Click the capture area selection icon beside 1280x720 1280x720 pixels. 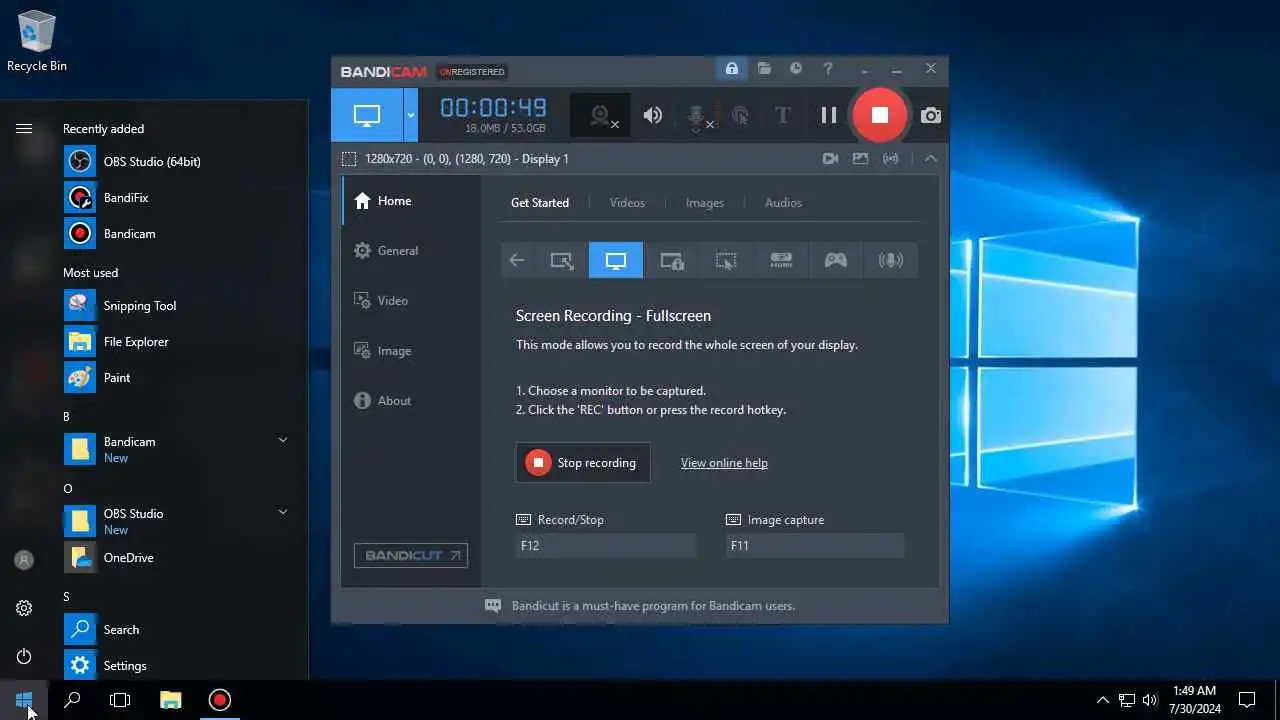coord(349,159)
